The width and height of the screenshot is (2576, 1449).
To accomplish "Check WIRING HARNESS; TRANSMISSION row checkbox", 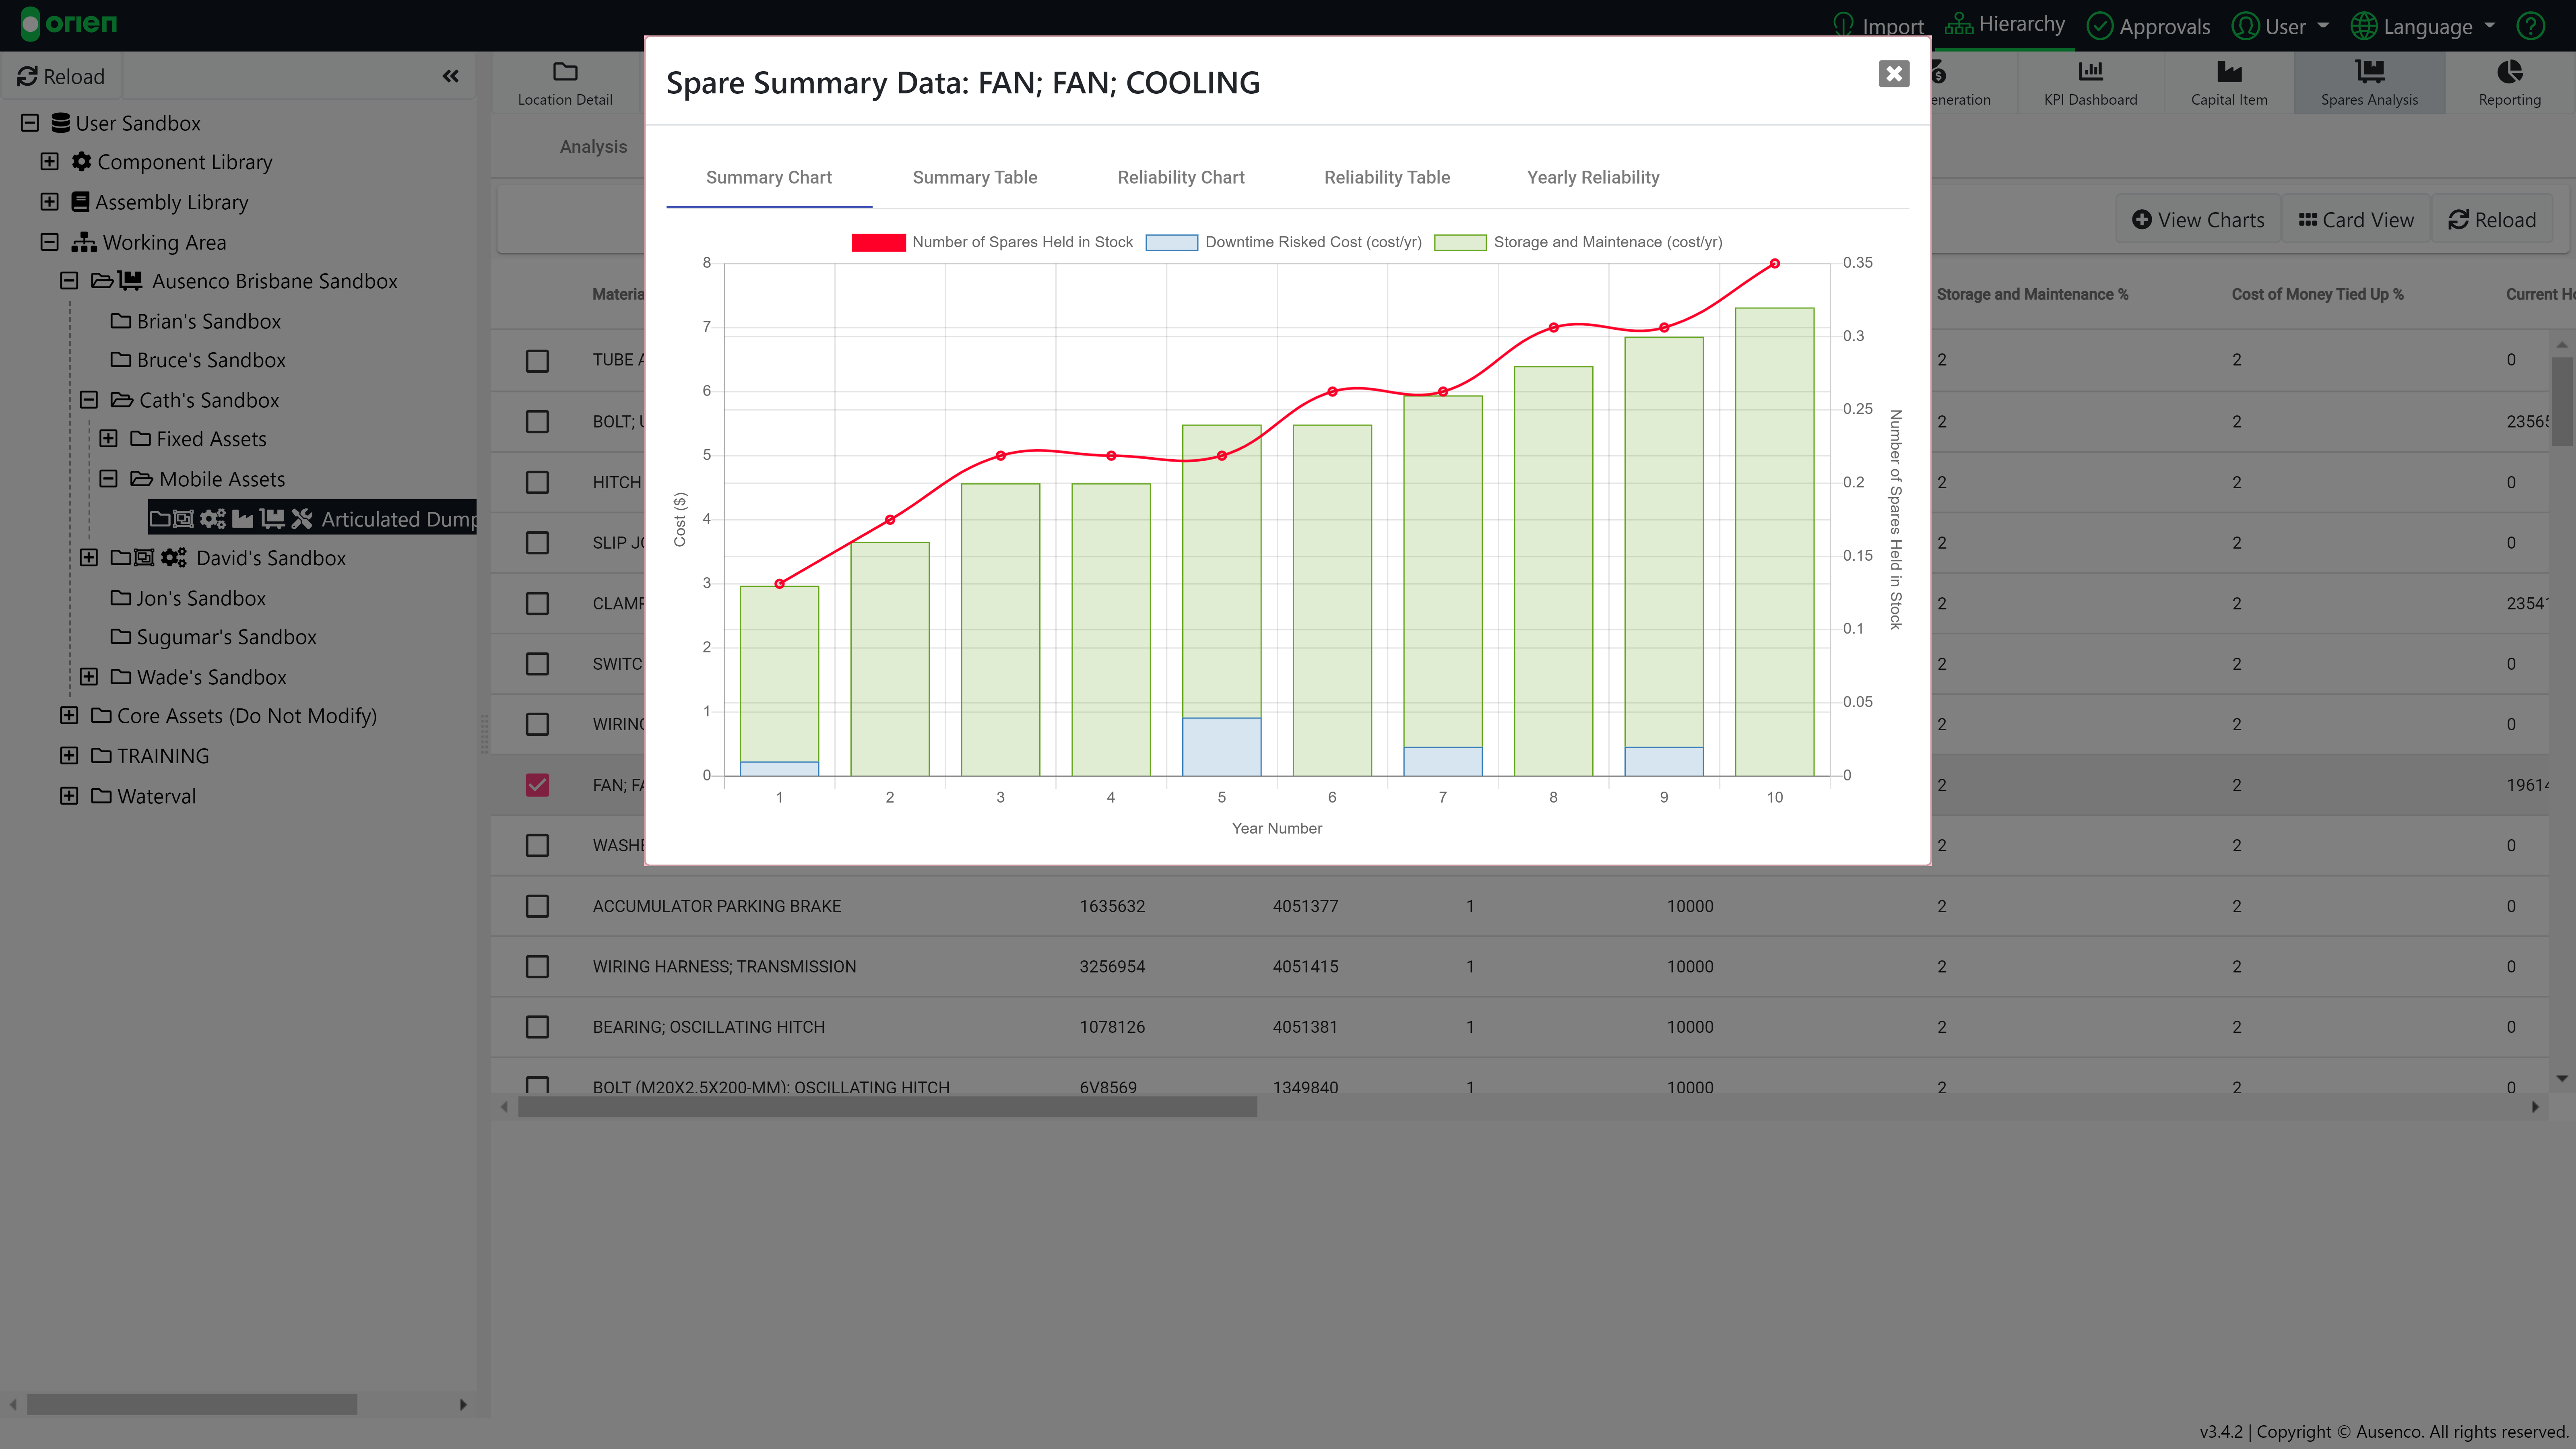I will tap(537, 966).
